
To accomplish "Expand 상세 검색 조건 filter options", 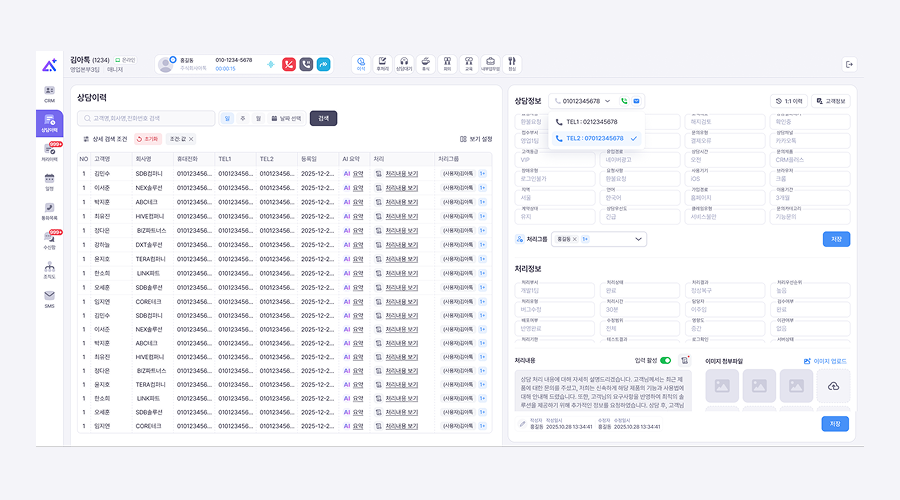I will click(104, 139).
